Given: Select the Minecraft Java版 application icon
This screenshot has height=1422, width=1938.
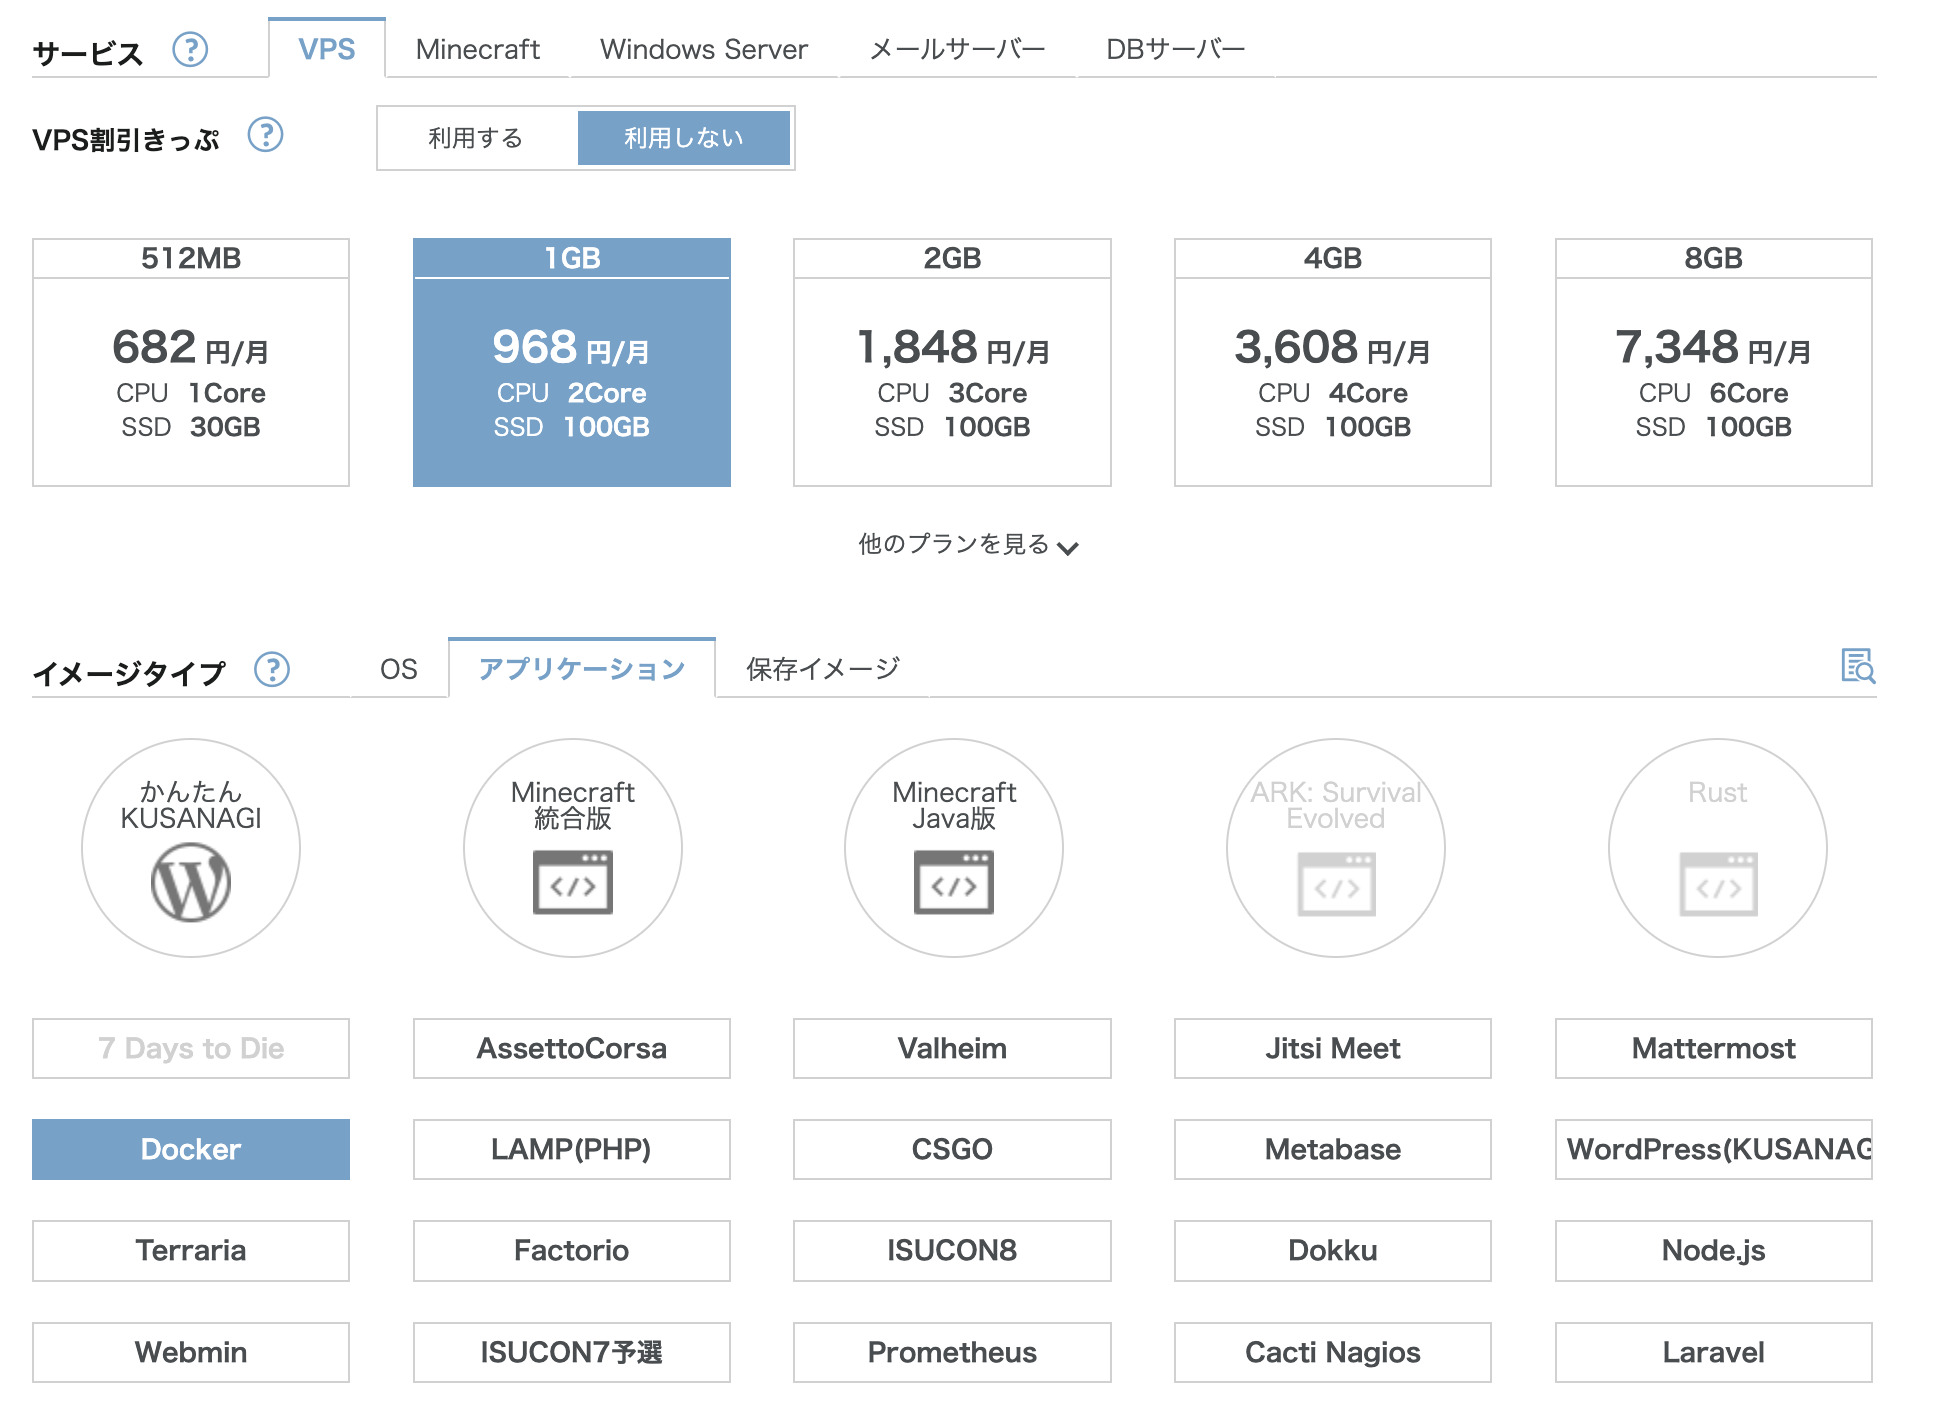Looking at the screenshot, I should (x=951, y=847).
